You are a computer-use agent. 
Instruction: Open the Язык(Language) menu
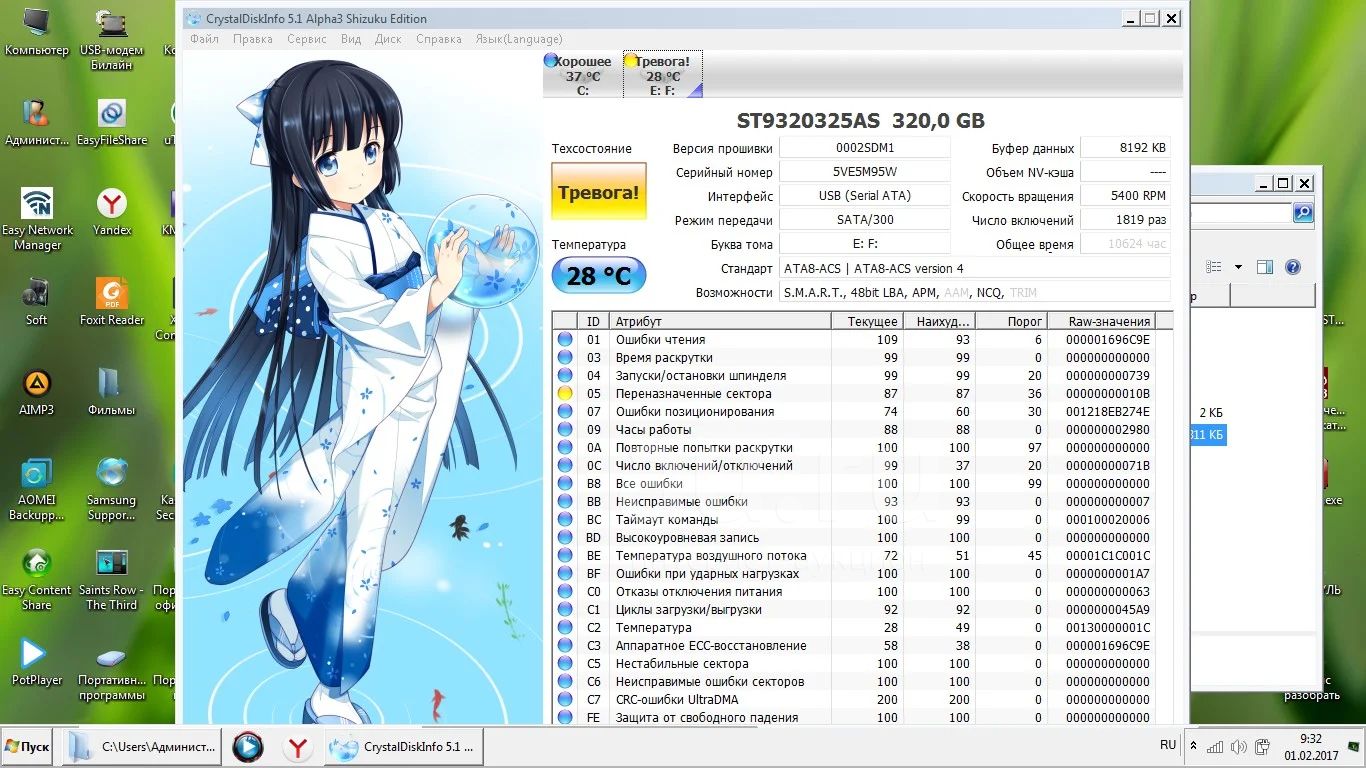click(x=518, y=39)
